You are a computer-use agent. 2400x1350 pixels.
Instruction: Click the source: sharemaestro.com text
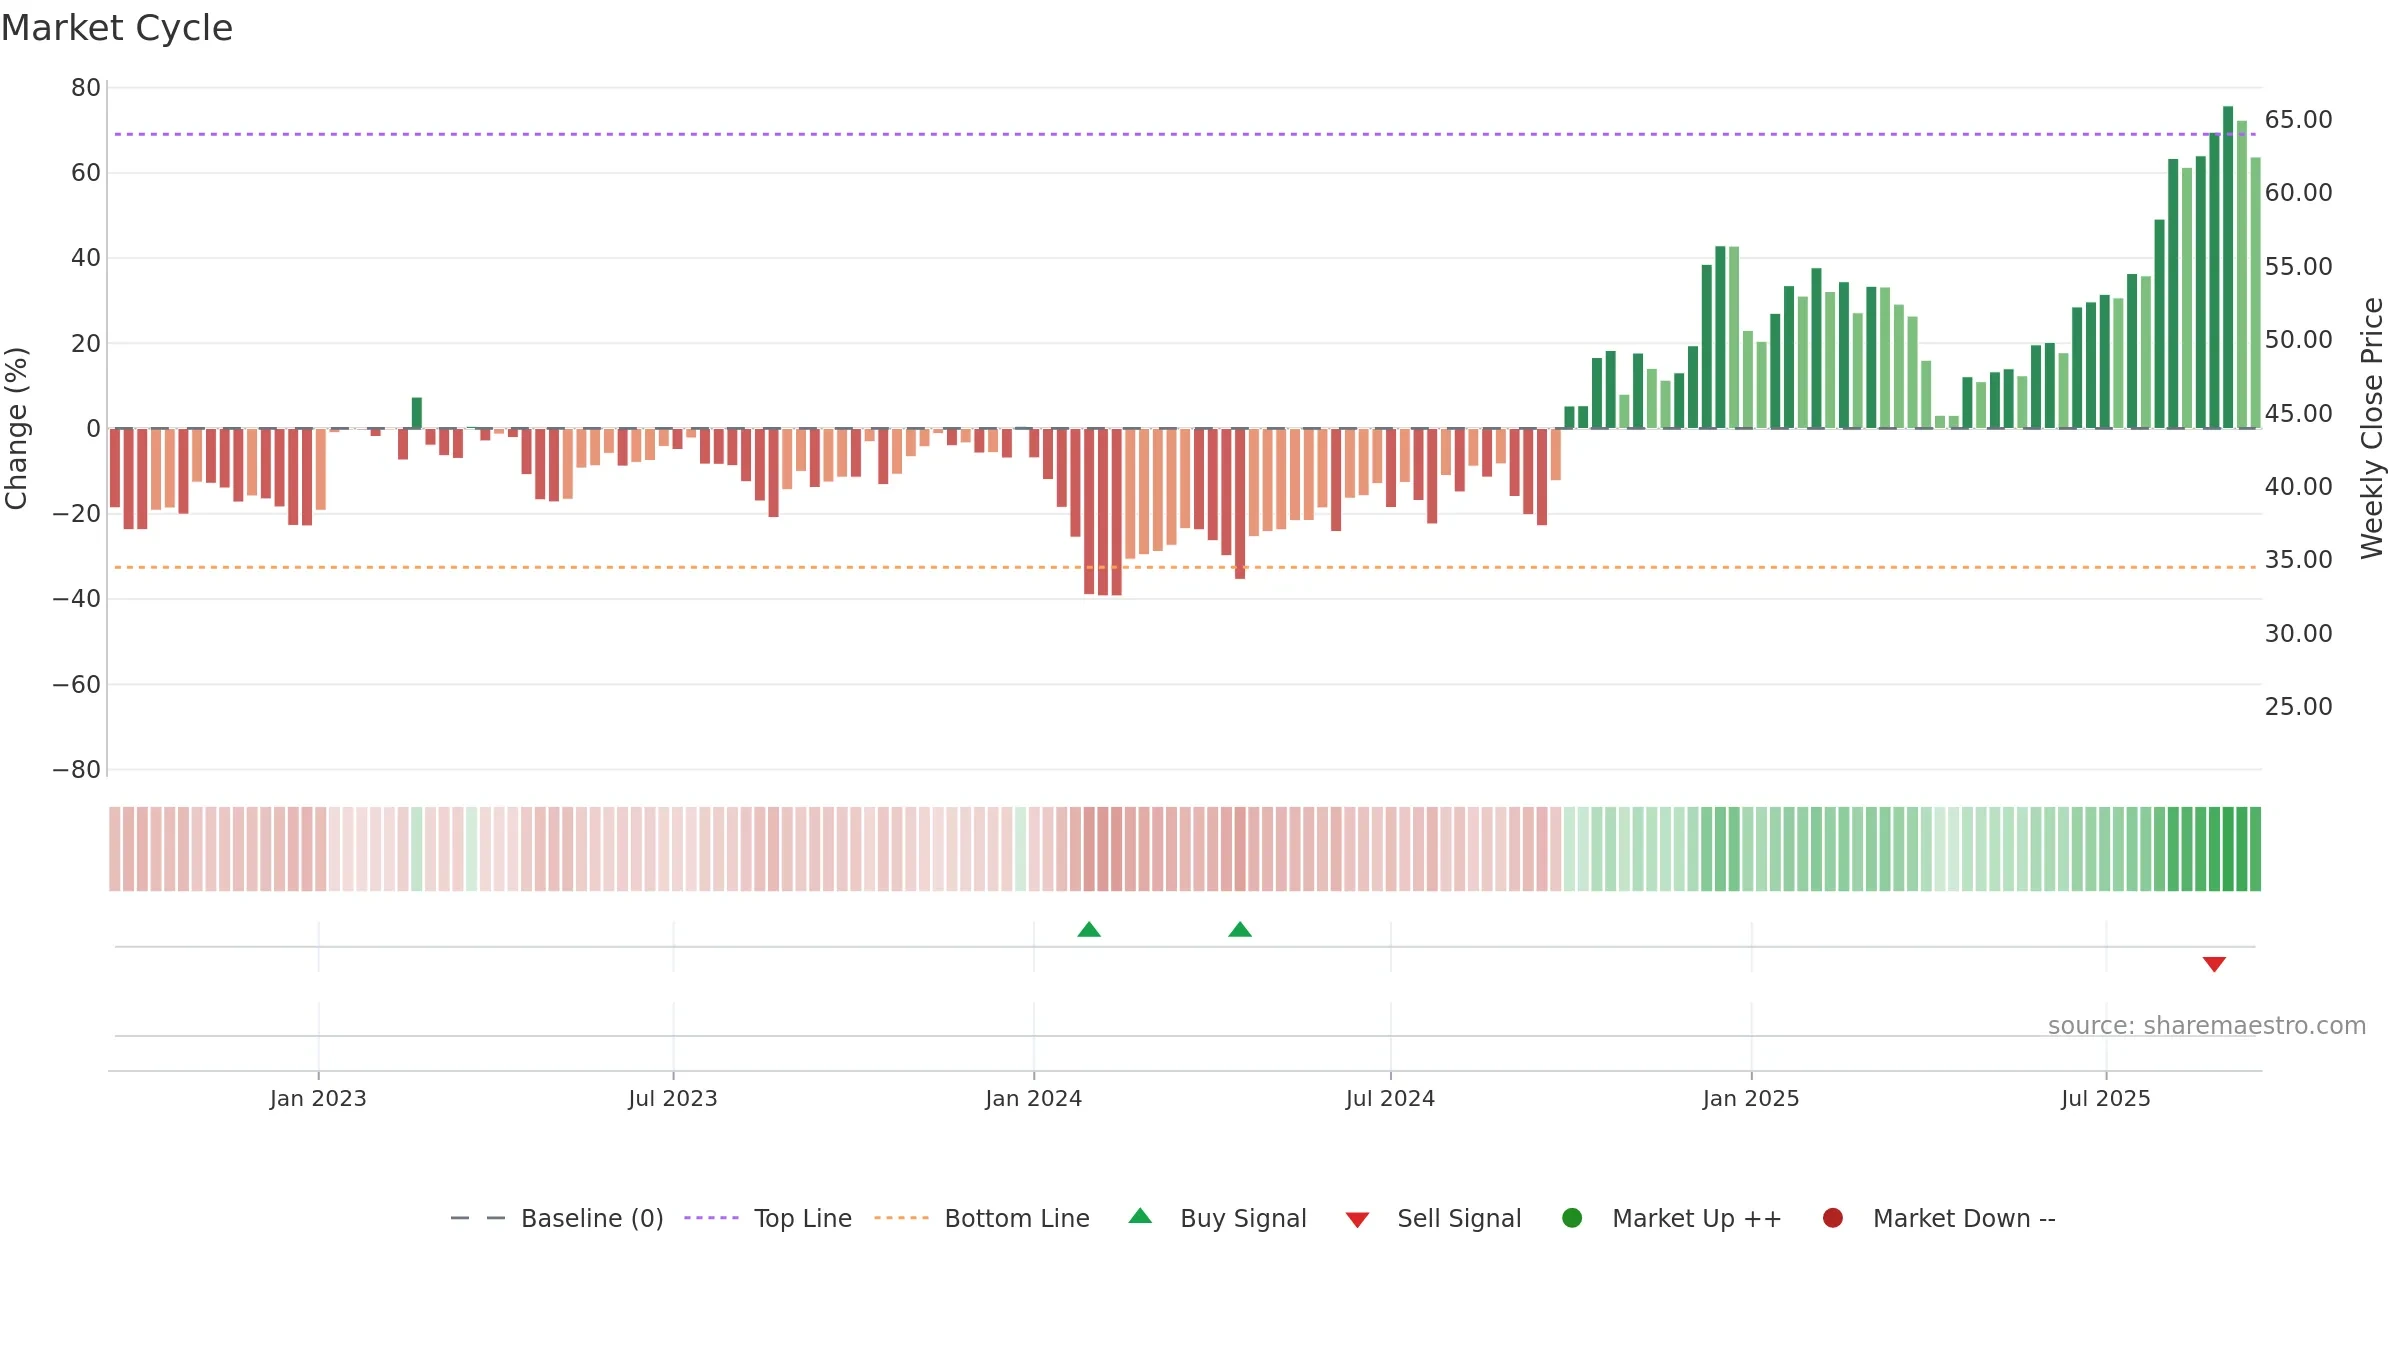2207,1025
